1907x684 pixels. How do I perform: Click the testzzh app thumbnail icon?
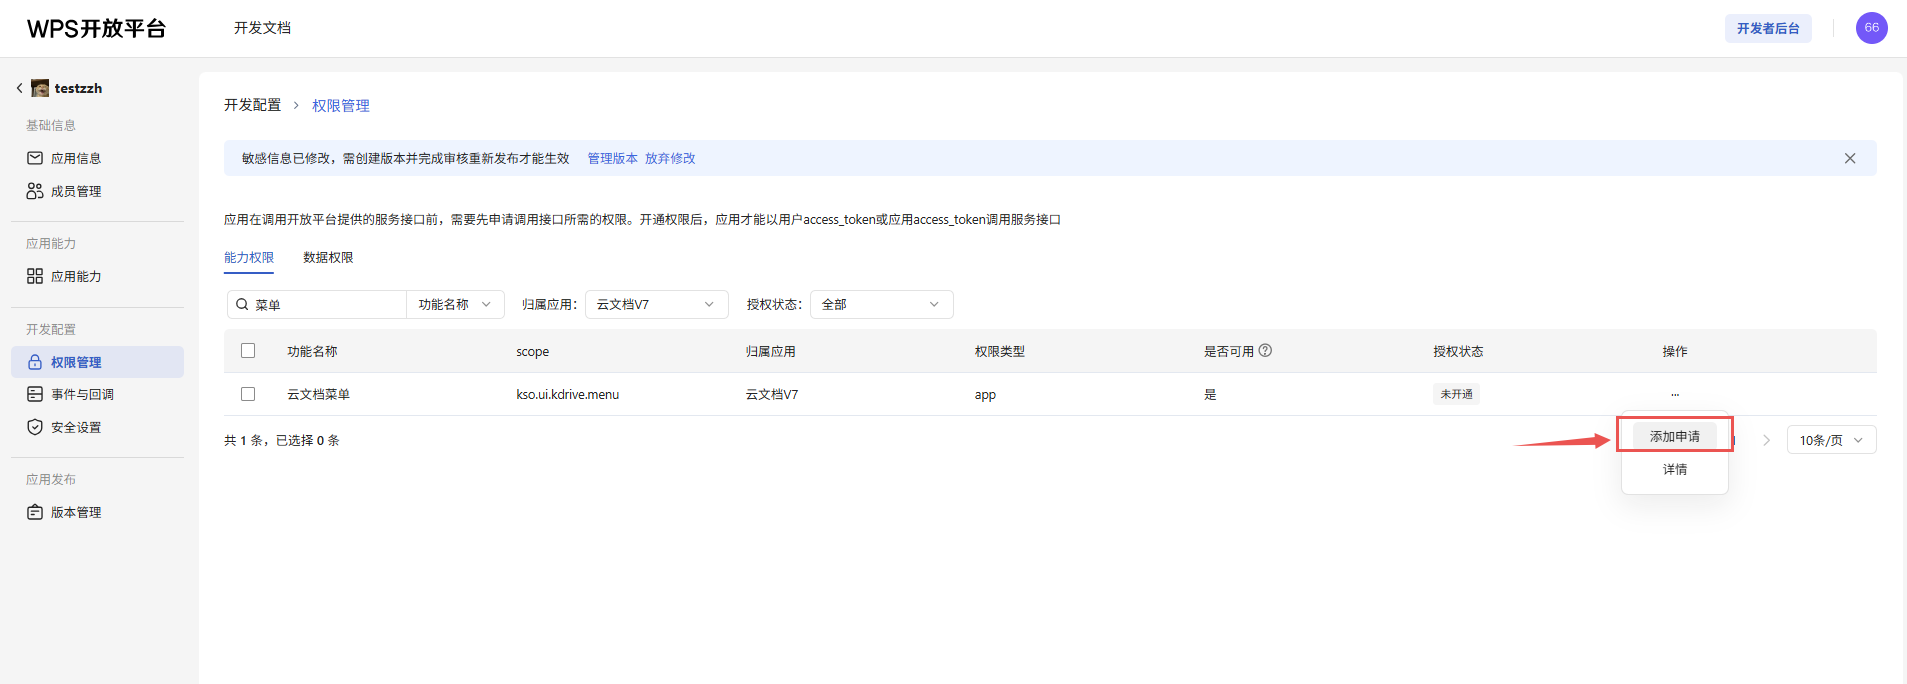tap(40, 88)
